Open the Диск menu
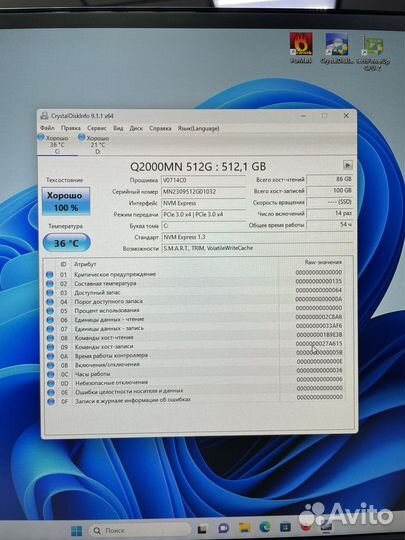The image size is (405, 540). [136, 128]
